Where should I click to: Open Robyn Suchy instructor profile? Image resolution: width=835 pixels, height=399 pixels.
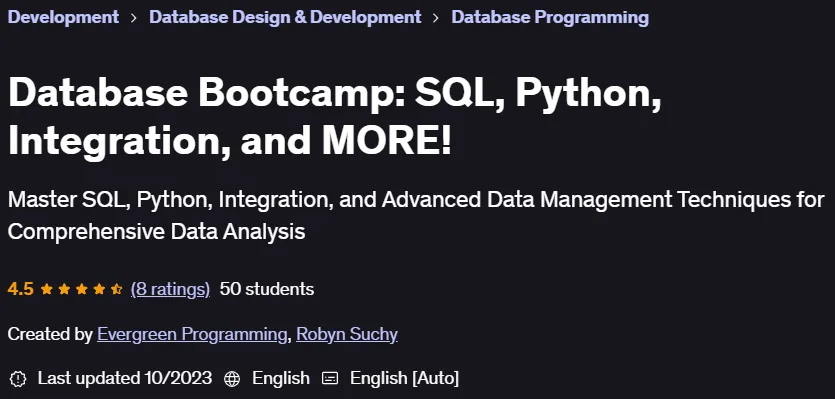[347, 335]
